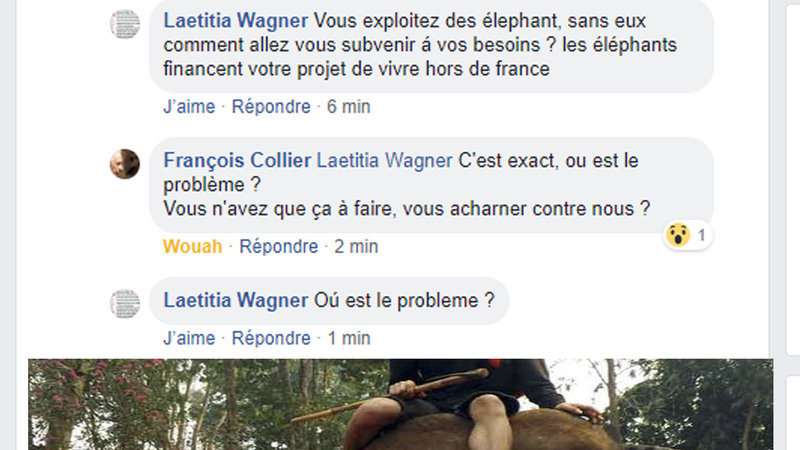Image resolution: width=800 pixels, height=450 pixels.
Task: Visit François Collier's profile via his name
Action: (237, 161)
